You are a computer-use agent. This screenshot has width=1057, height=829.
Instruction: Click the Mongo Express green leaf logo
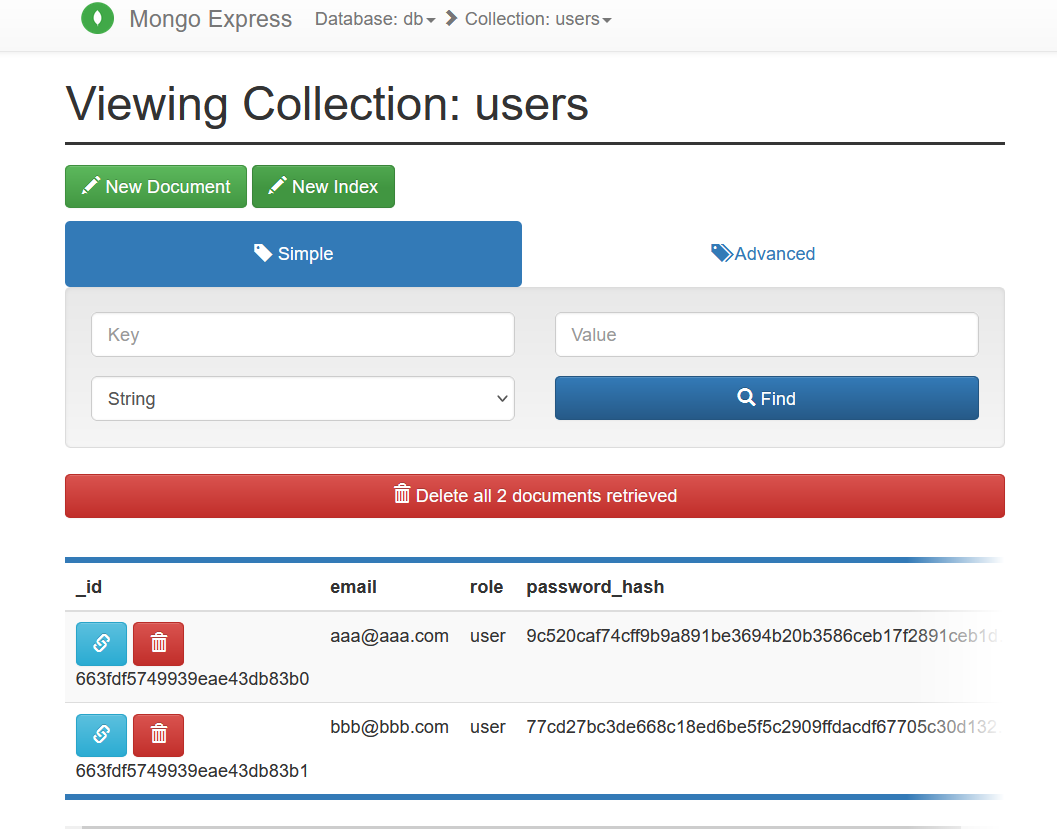98,18
